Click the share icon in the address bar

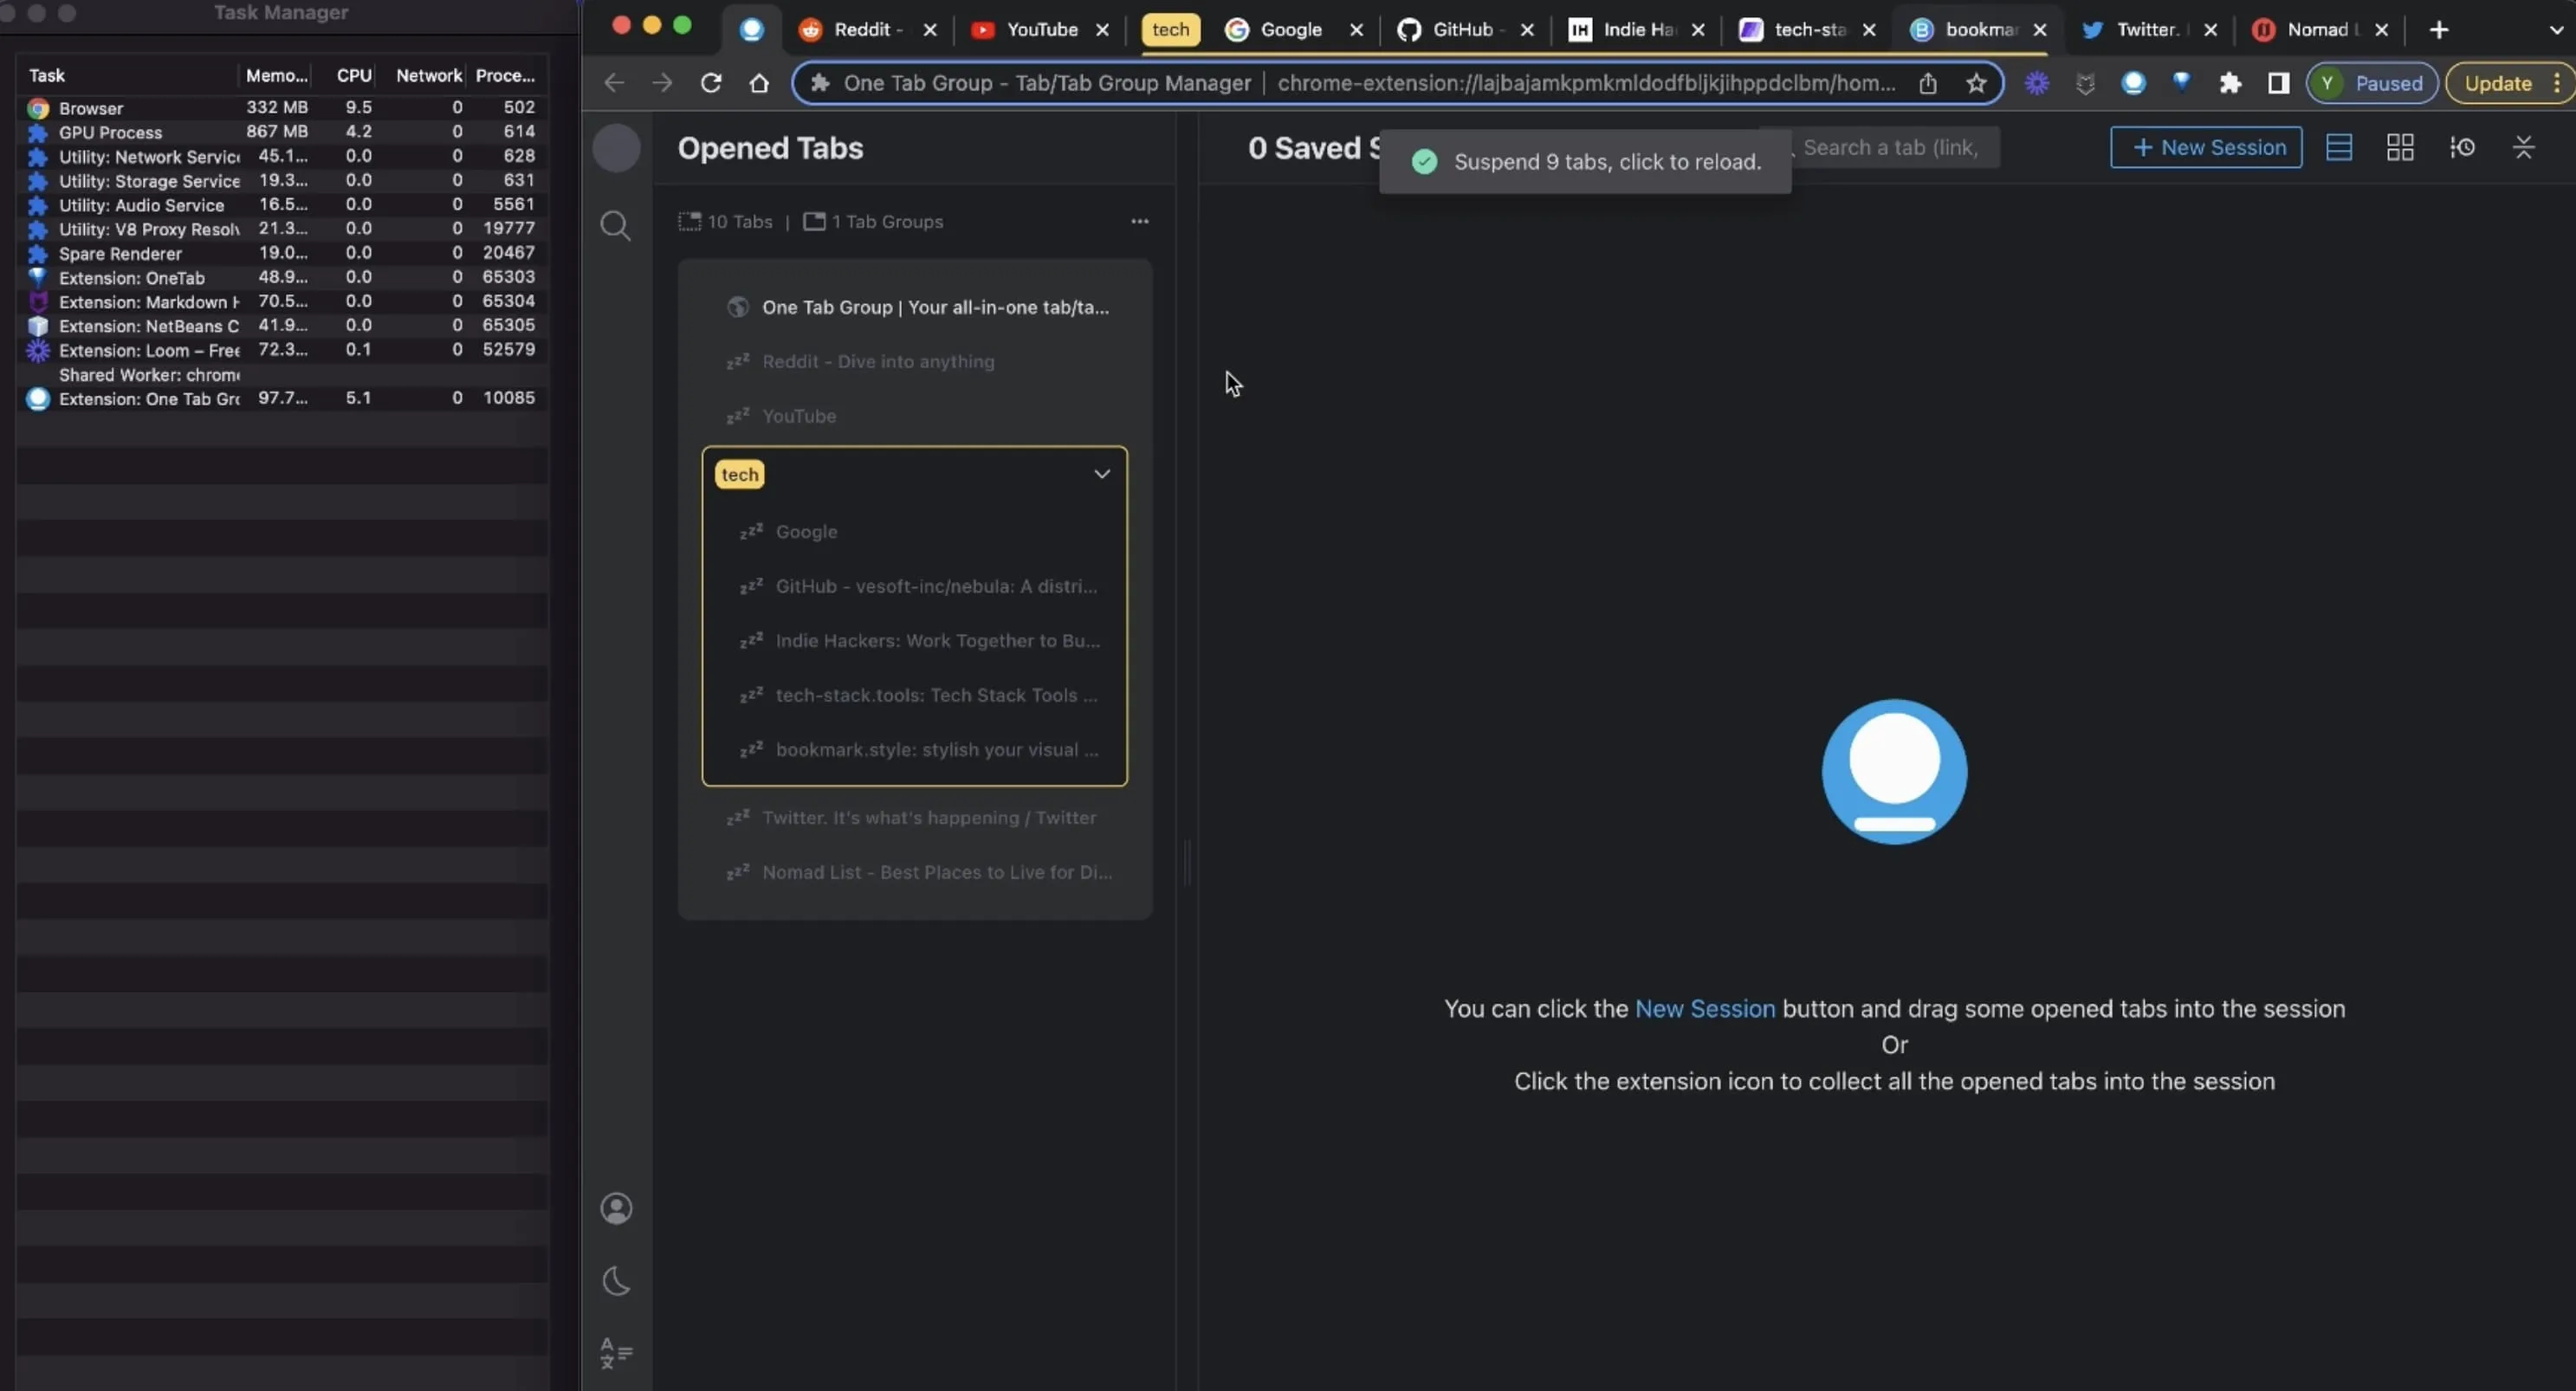(x=1929, y=83)
